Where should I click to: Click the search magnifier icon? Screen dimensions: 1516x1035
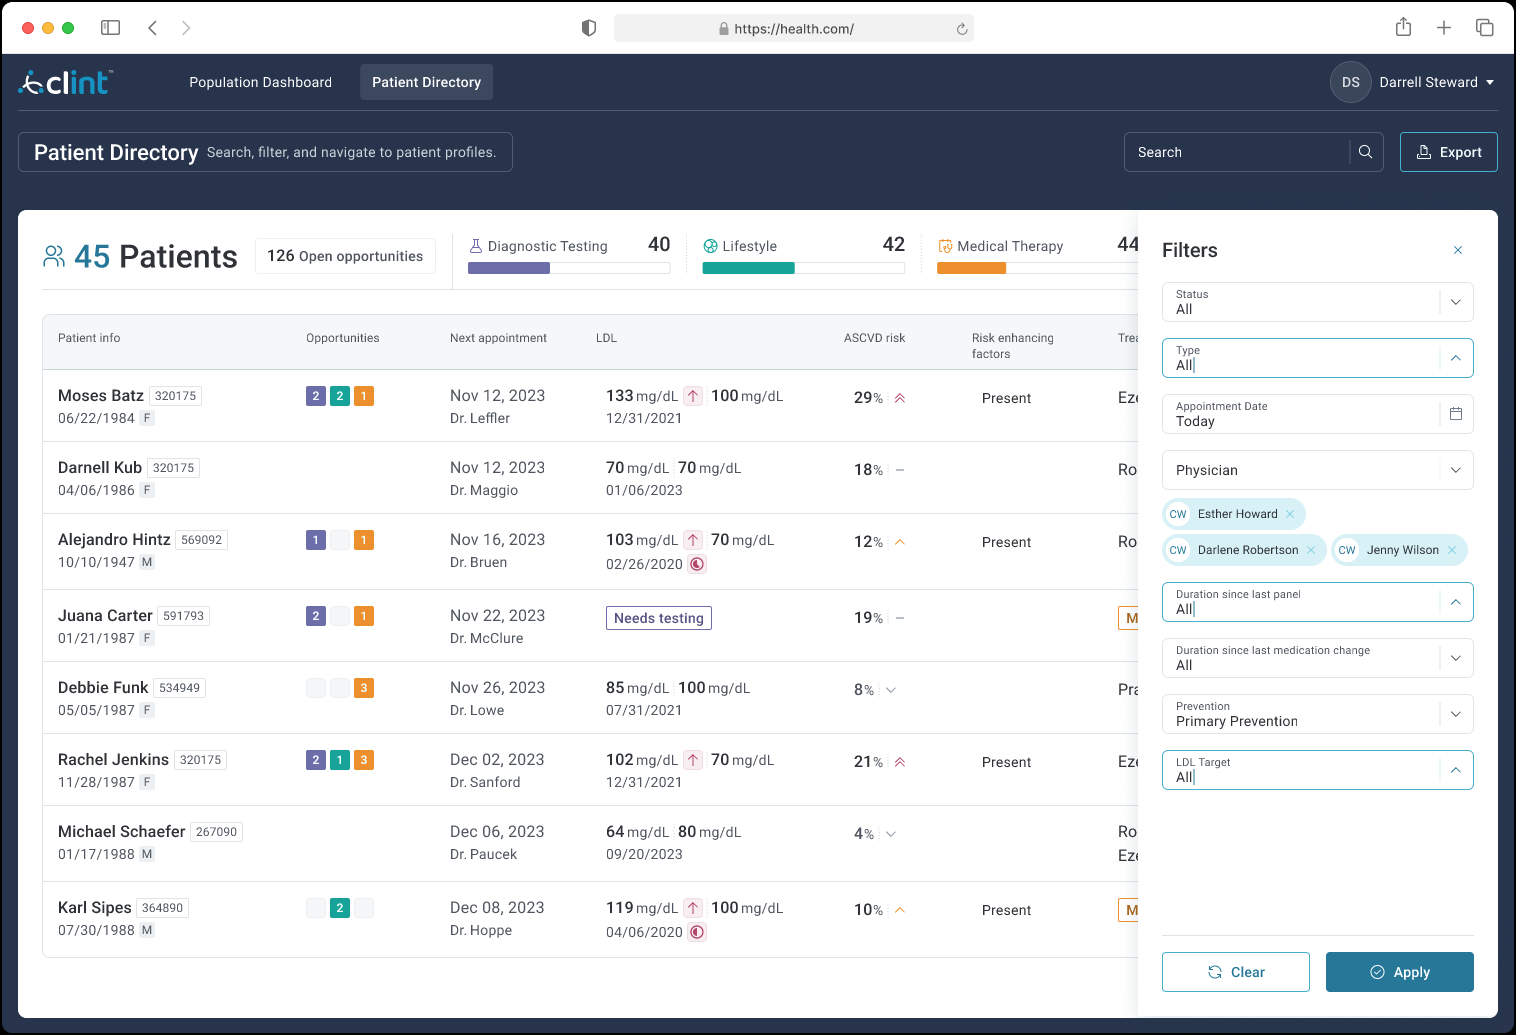click(1365, 152)
